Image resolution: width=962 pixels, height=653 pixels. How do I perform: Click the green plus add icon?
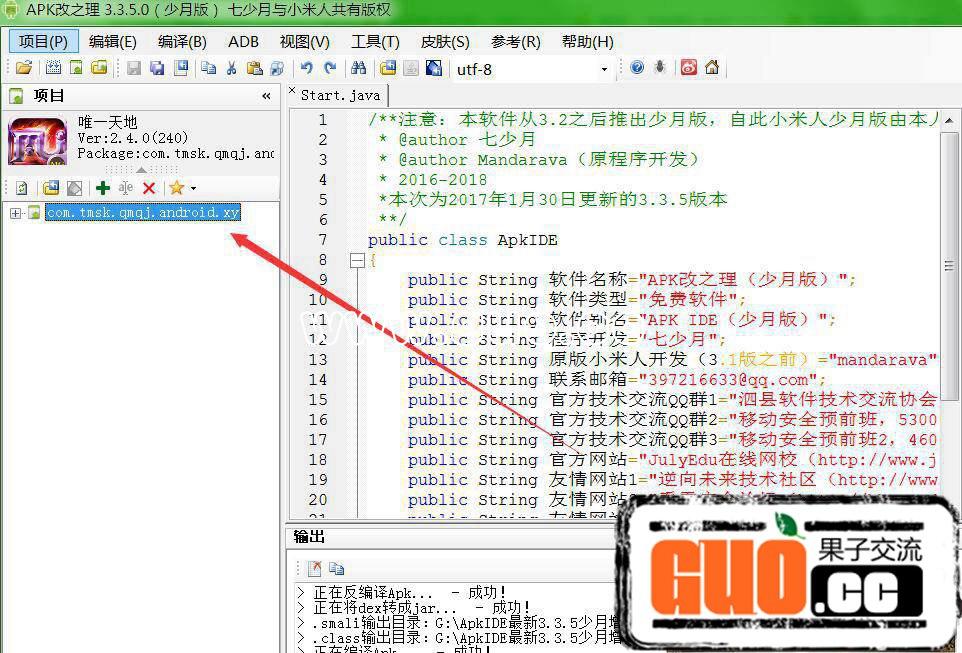(102, 188)
